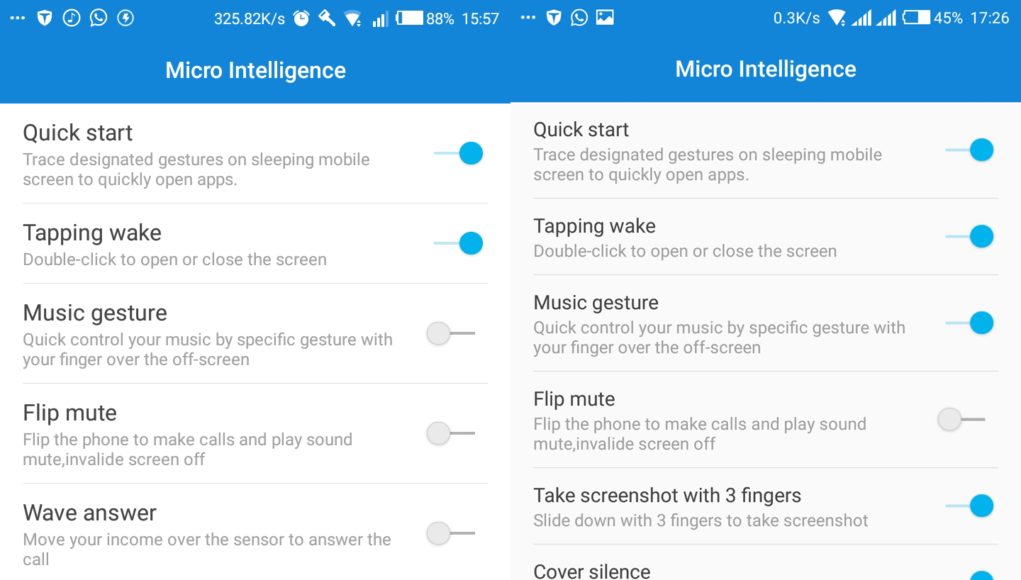Tap the Quick start label on right screen
This screenshot has width=1021, height=580.
click(581, 130)
